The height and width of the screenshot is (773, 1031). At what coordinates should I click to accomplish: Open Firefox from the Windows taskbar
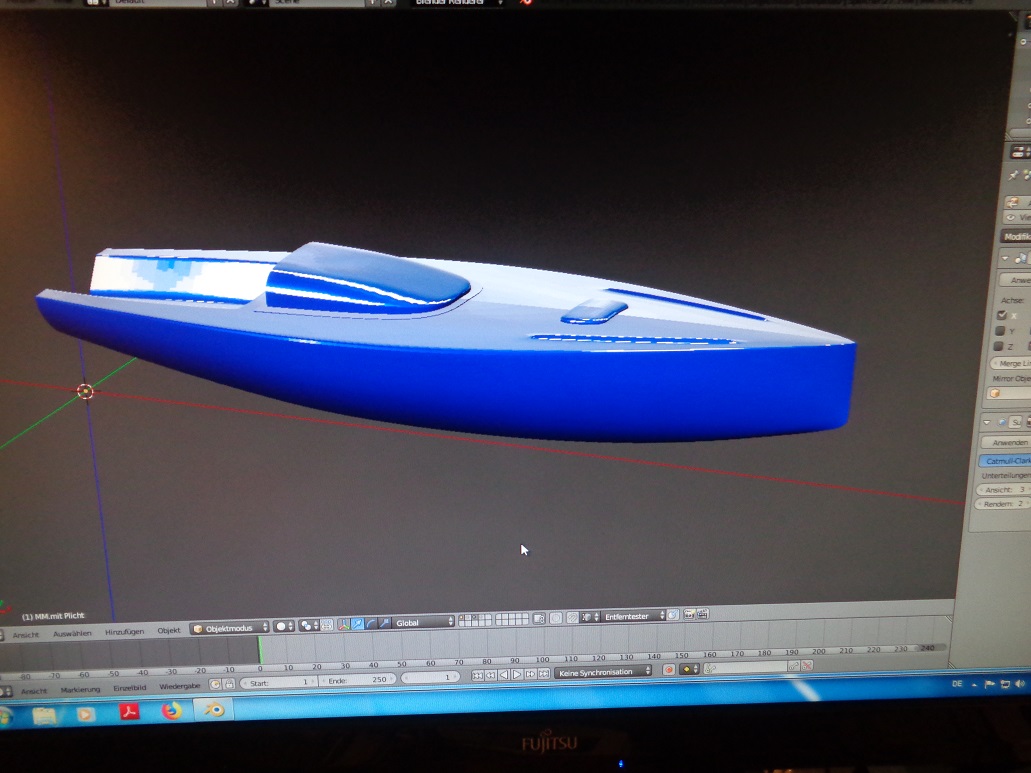click(172, 712)
